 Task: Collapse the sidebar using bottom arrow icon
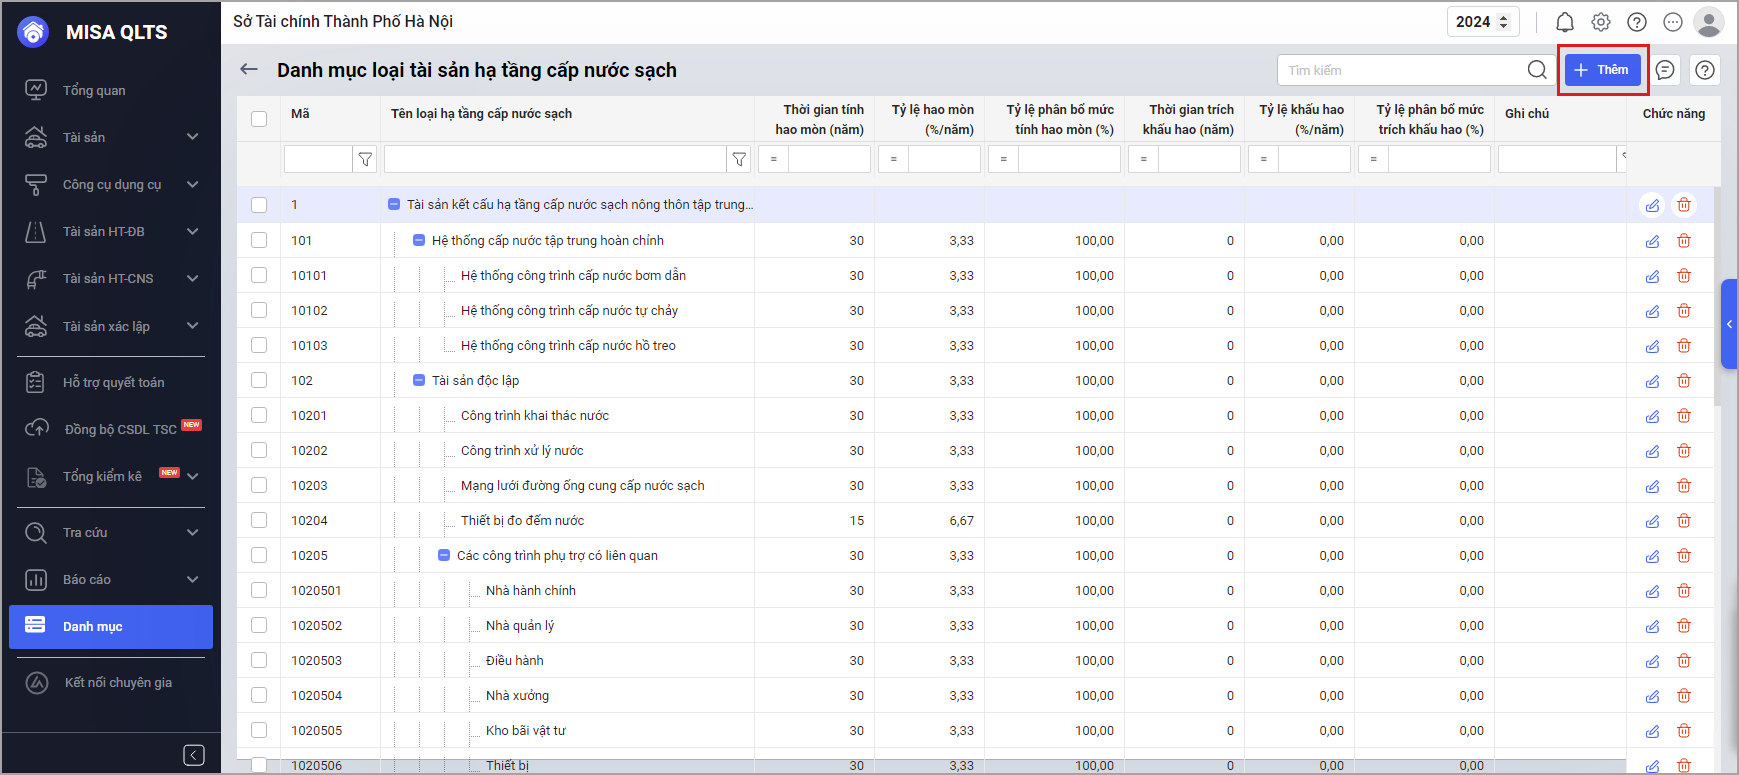(x=194, y=755)
